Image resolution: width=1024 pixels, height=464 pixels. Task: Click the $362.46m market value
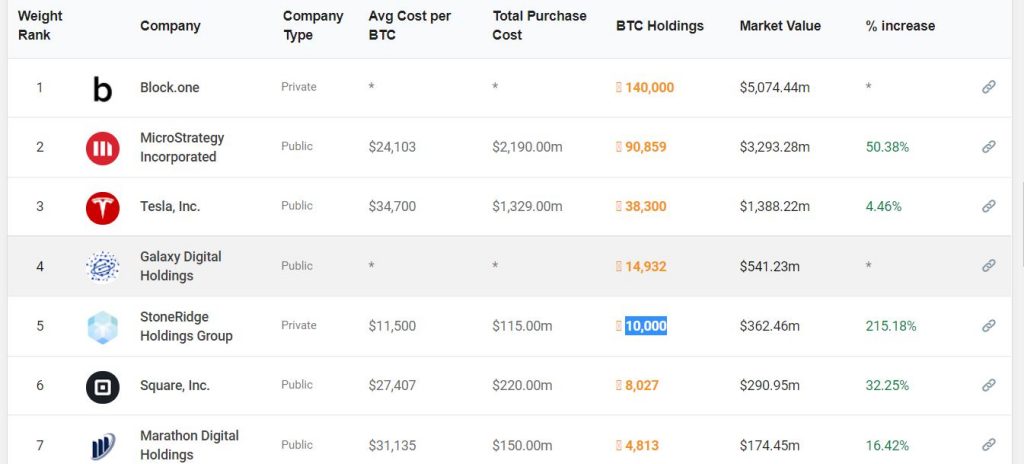(769, 325)
